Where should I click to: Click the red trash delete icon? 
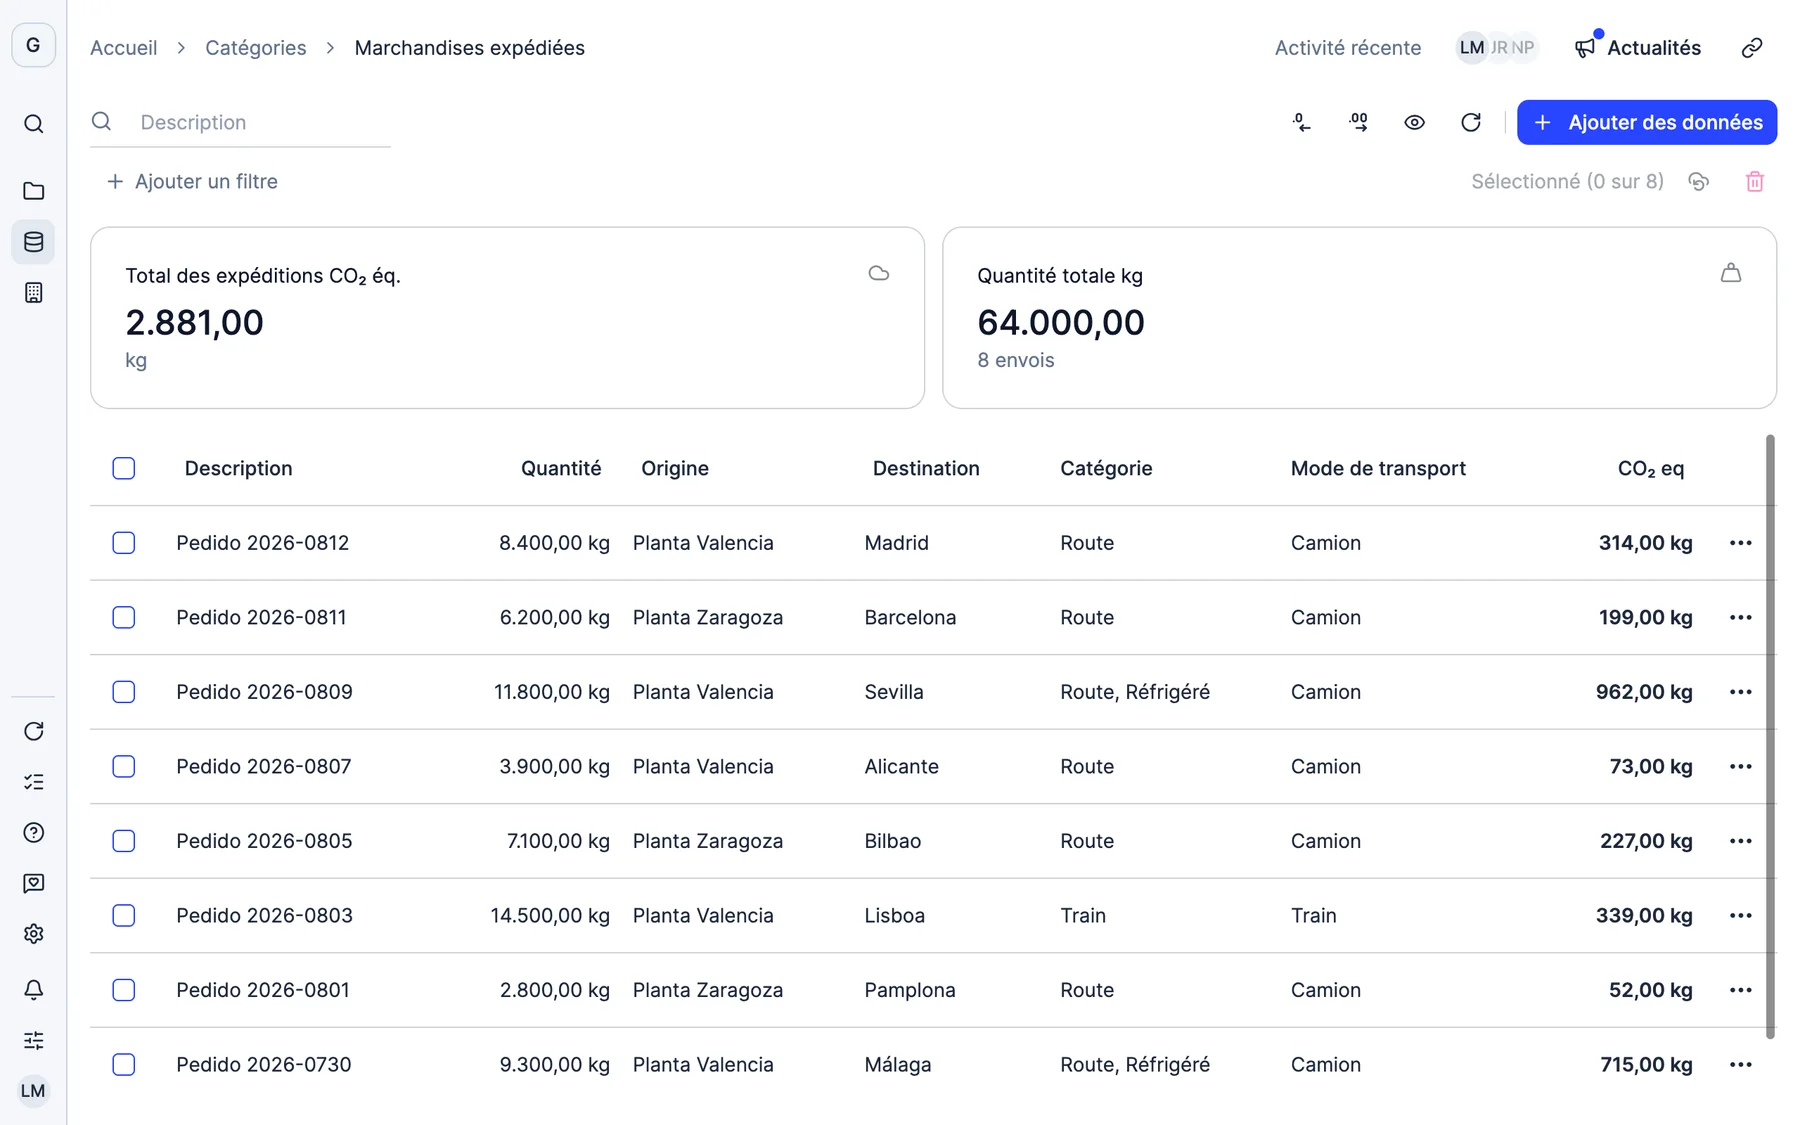click(x=1754, y=182)
